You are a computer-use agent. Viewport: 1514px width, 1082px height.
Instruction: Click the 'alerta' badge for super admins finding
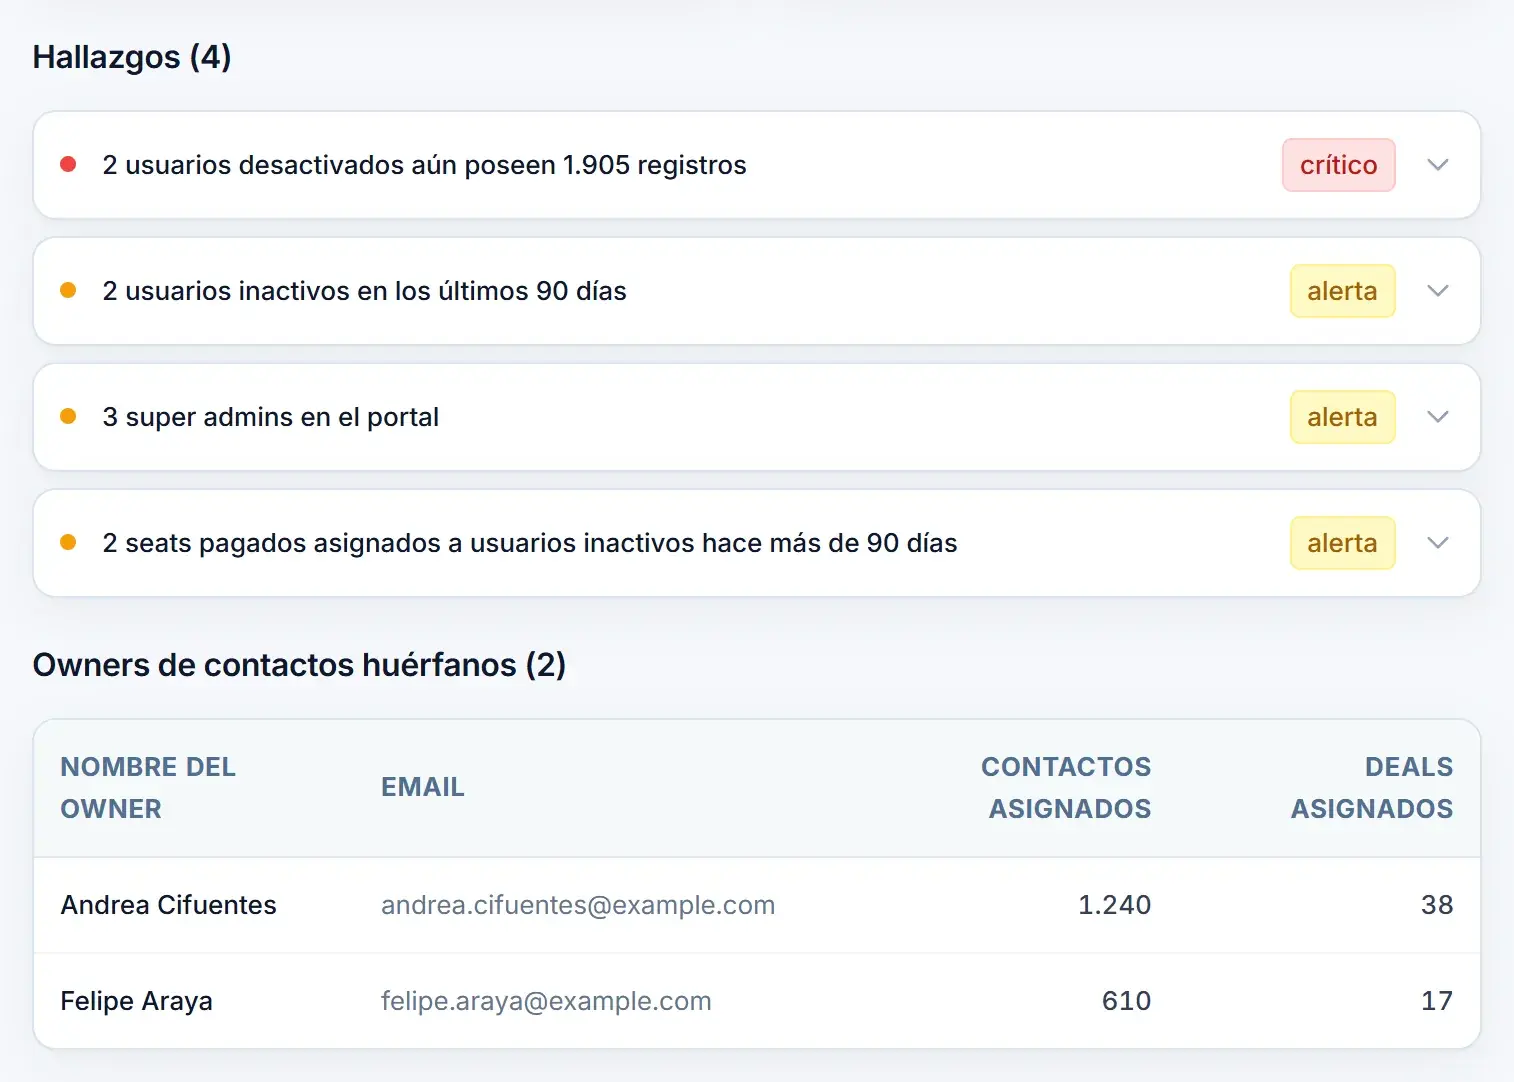(1342, 417)
